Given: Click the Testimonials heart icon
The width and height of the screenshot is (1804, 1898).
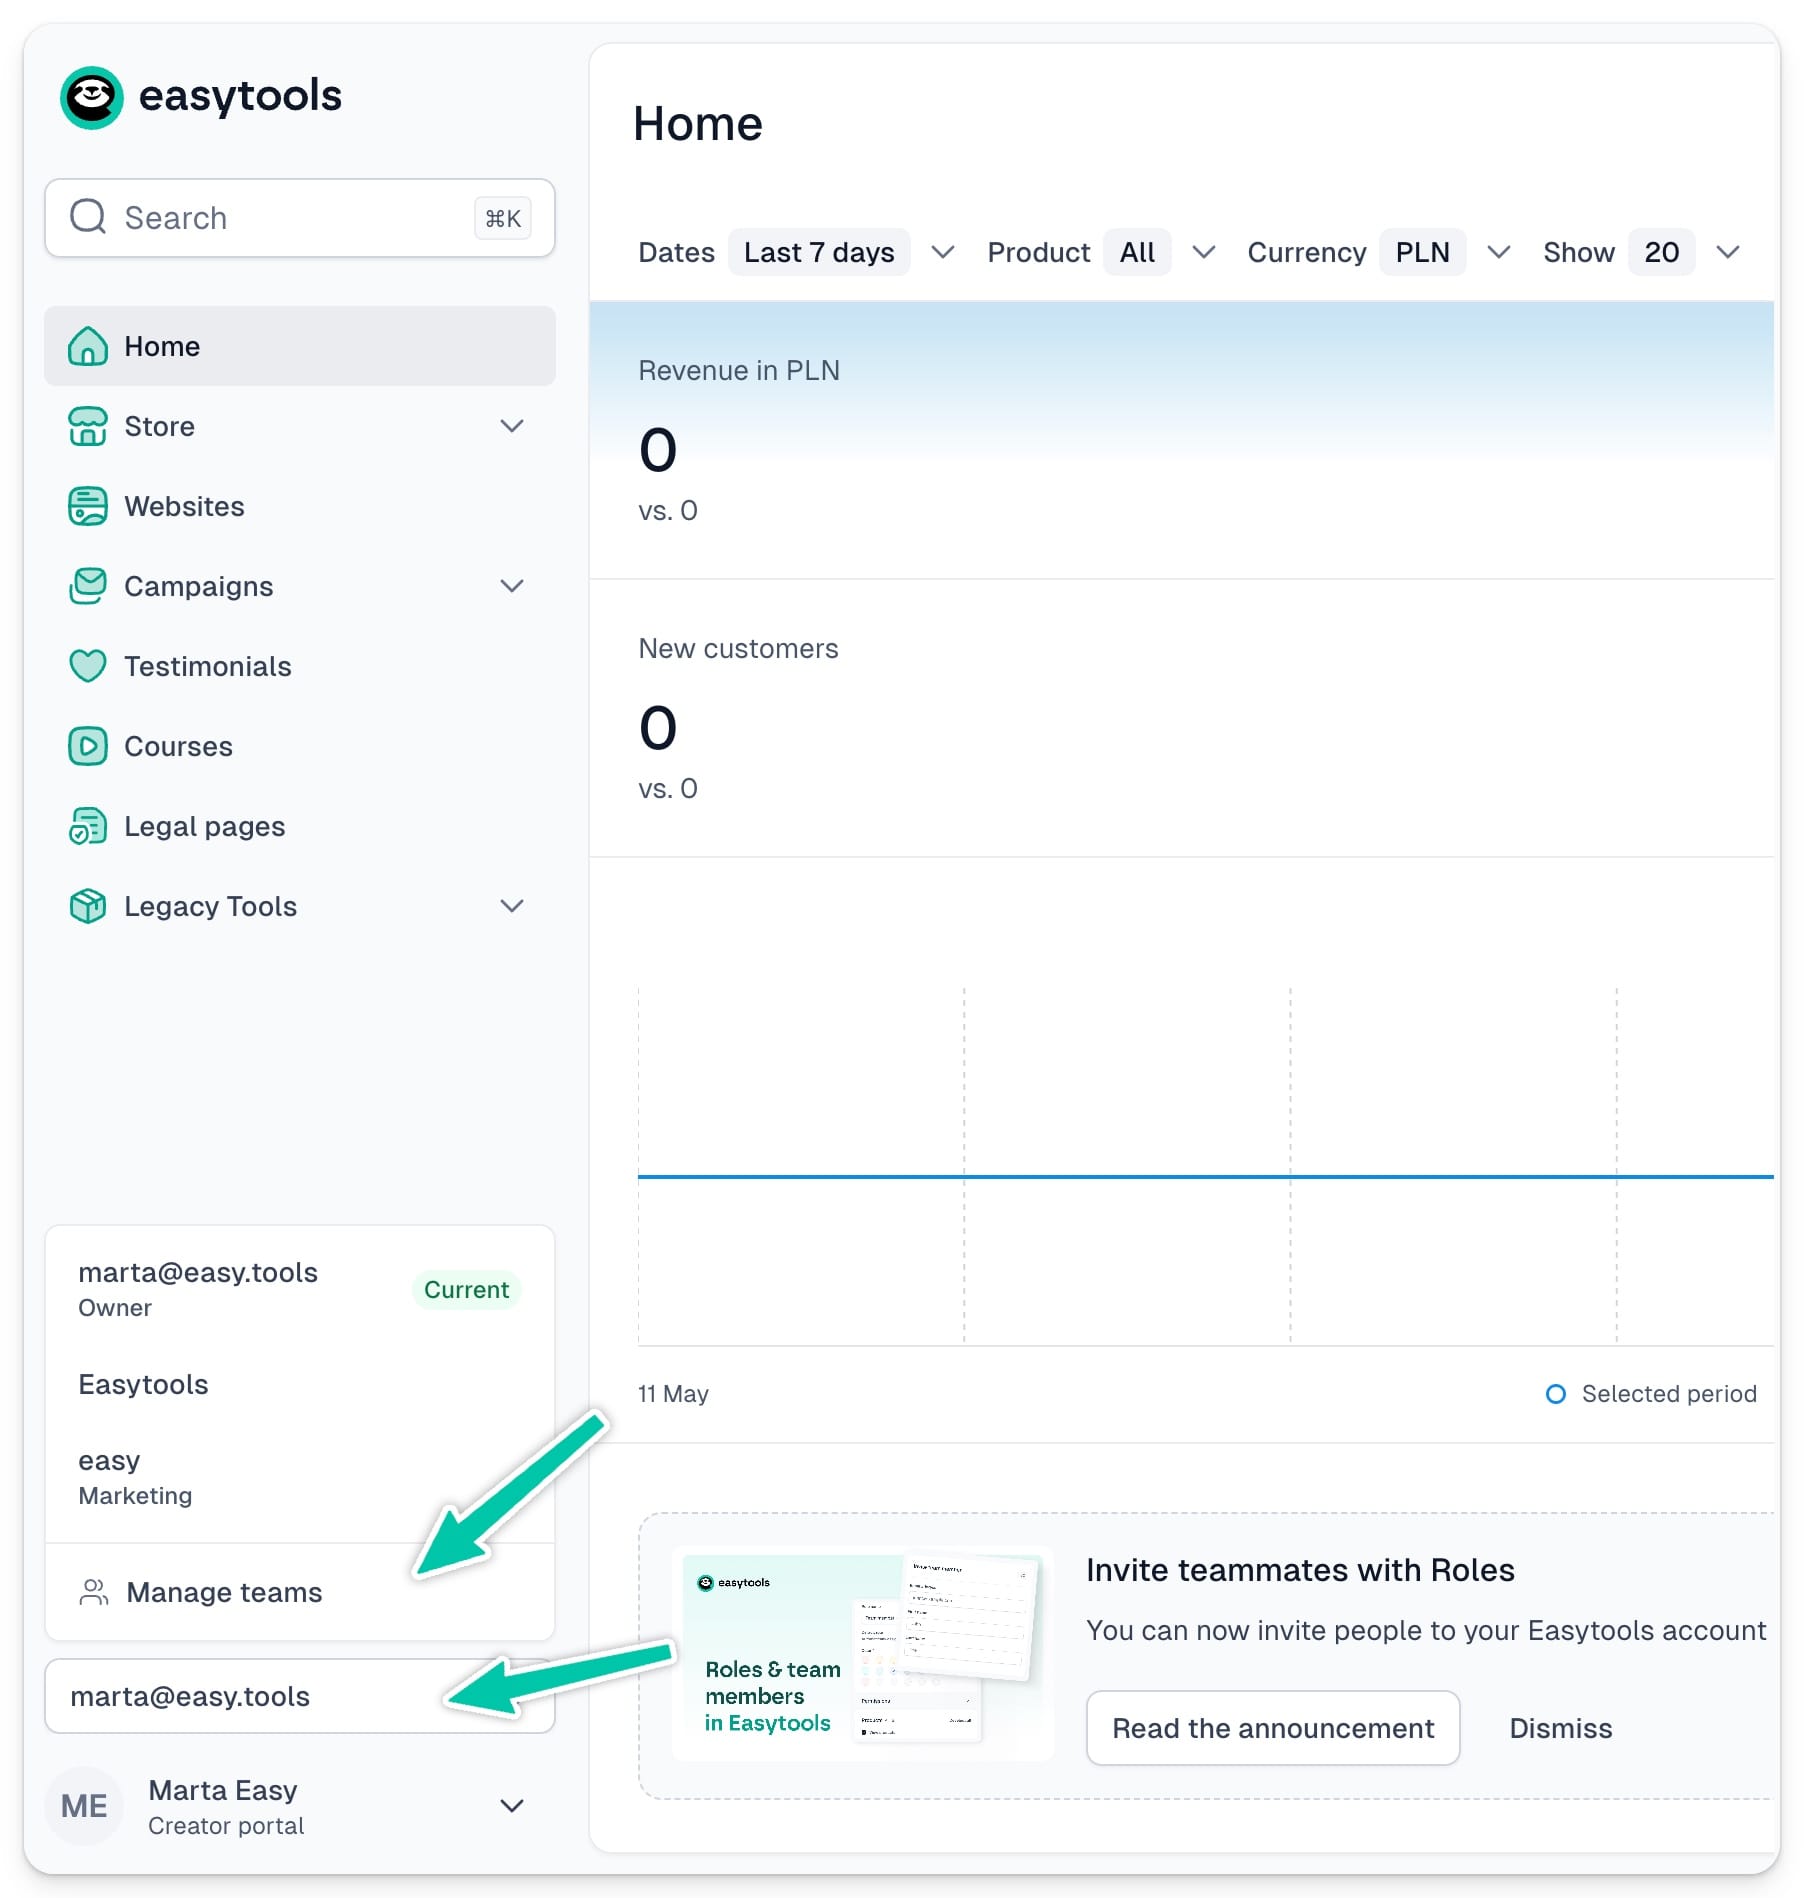Looking at the screenshot, I should click(88, 666).
